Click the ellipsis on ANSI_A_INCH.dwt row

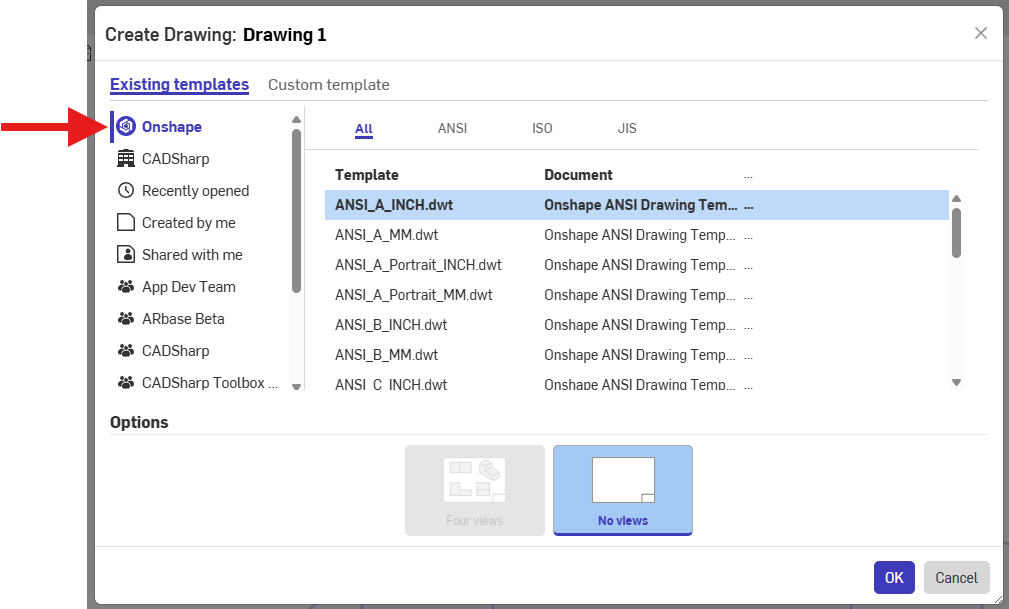click(748, 207)
